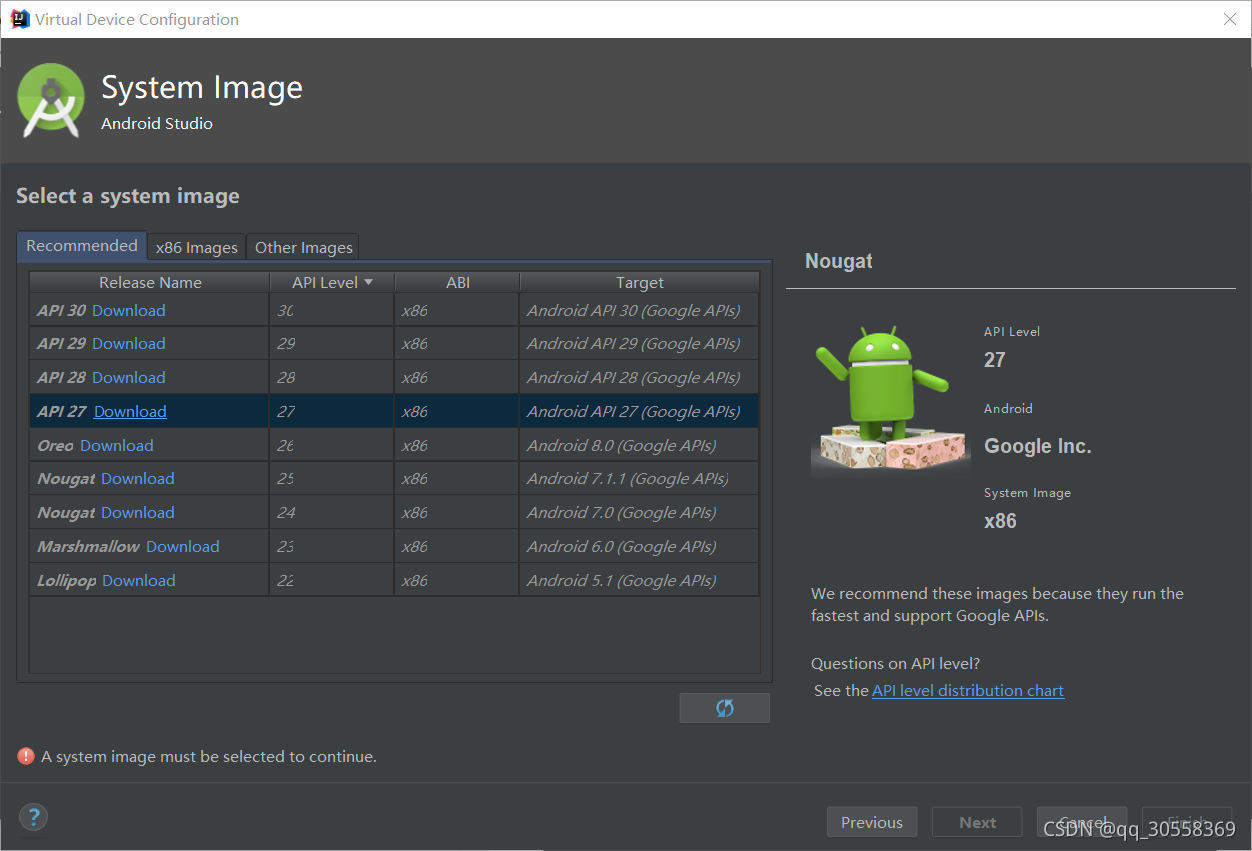Viewport: 1252px width, 851px height.
Task: Open help with the question mark icon
Action: point(33,817)
